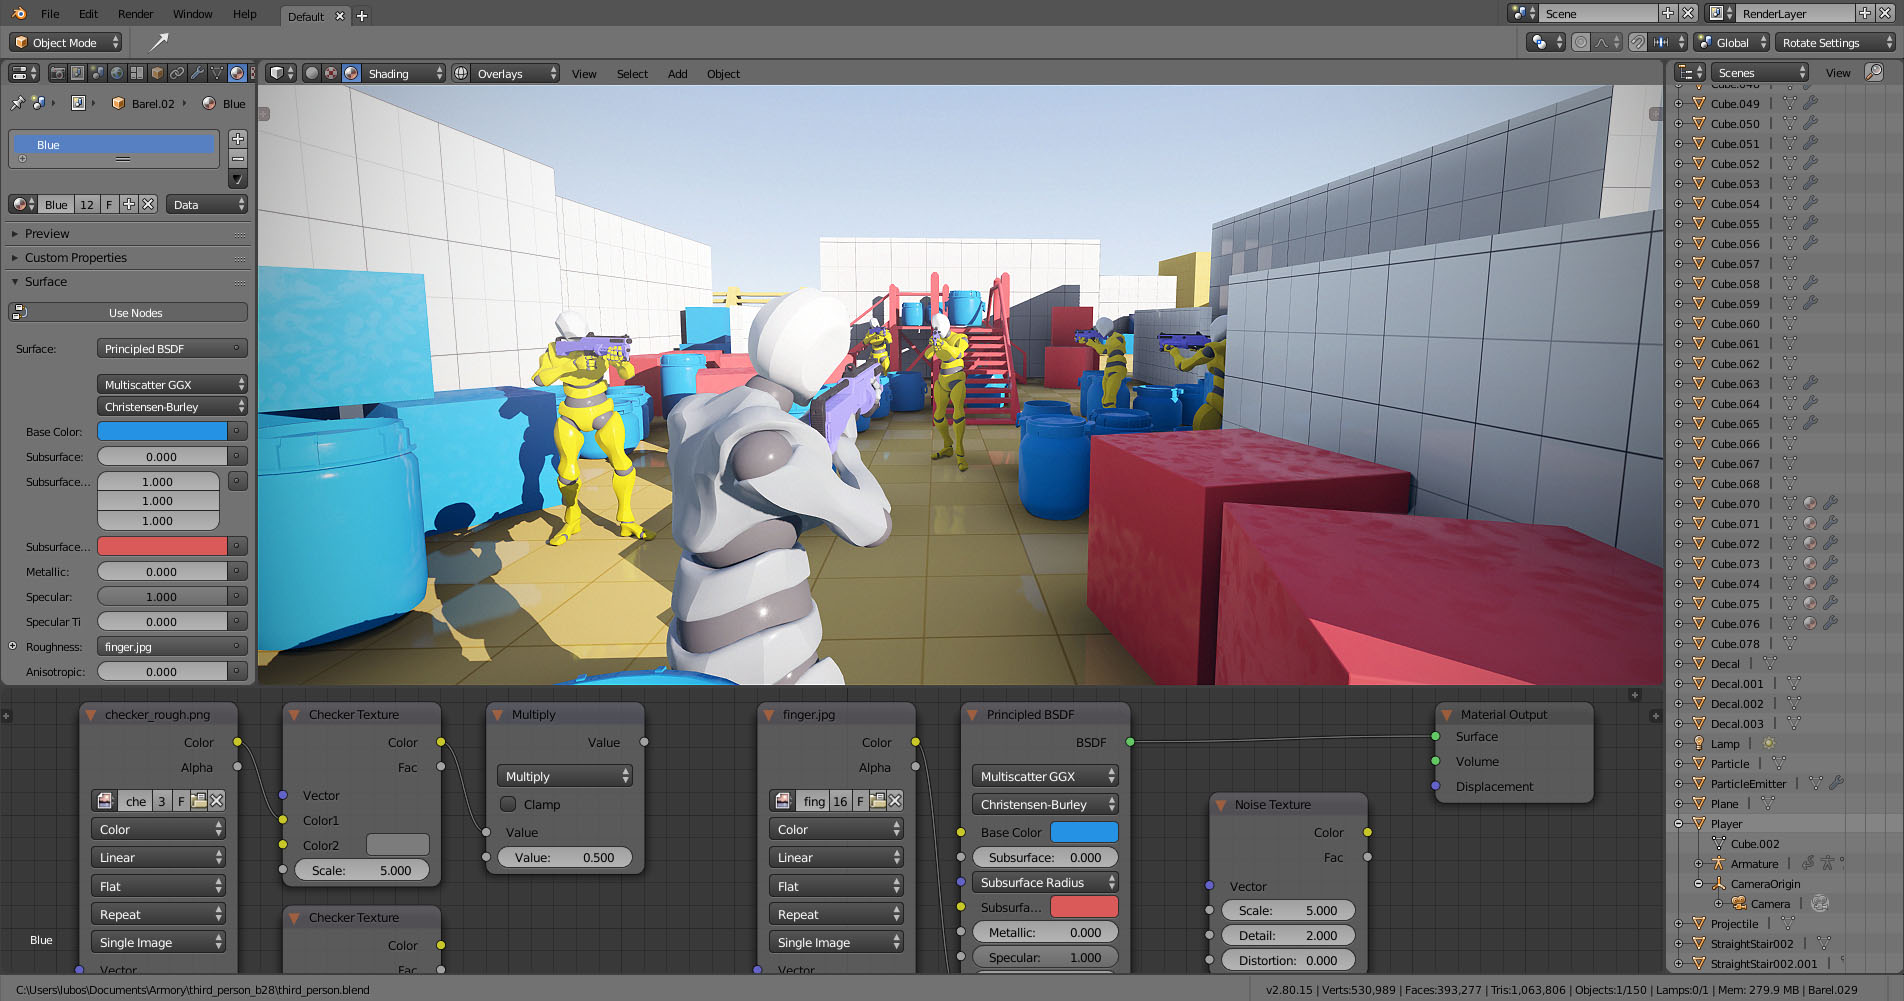The width and height of the screenshot is (1904, 1001).
Task: Open the Modifier properties tab (wrench icon)
Action: [x=198, y=73]
